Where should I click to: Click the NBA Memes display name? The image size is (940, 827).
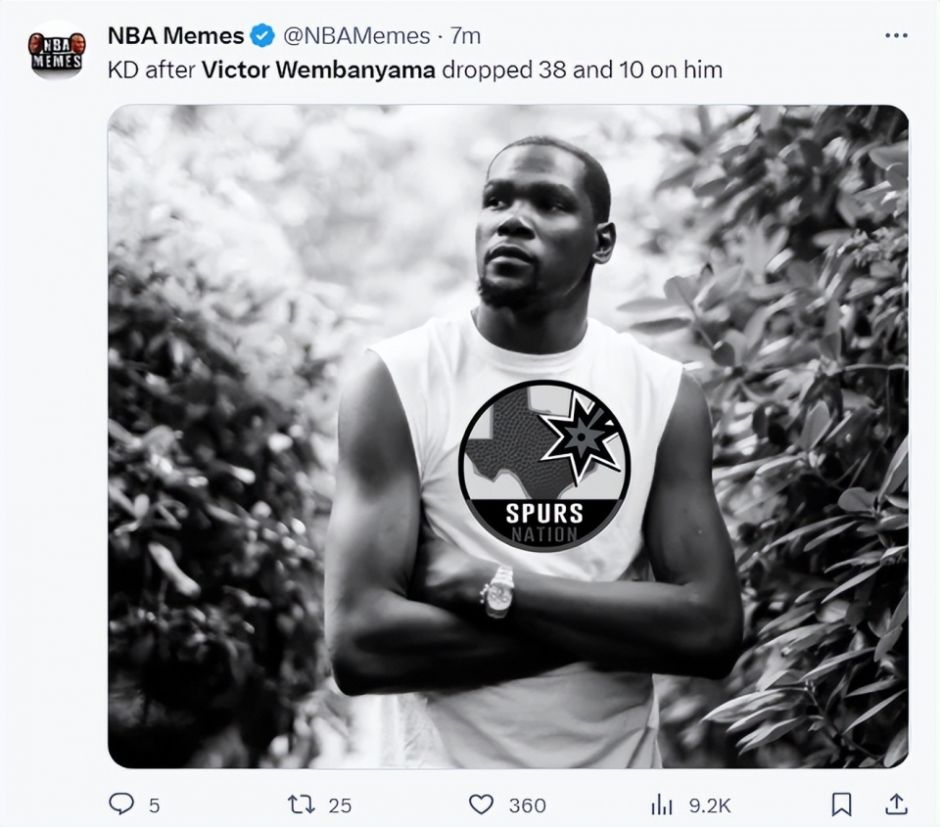[x=176, y=36]
